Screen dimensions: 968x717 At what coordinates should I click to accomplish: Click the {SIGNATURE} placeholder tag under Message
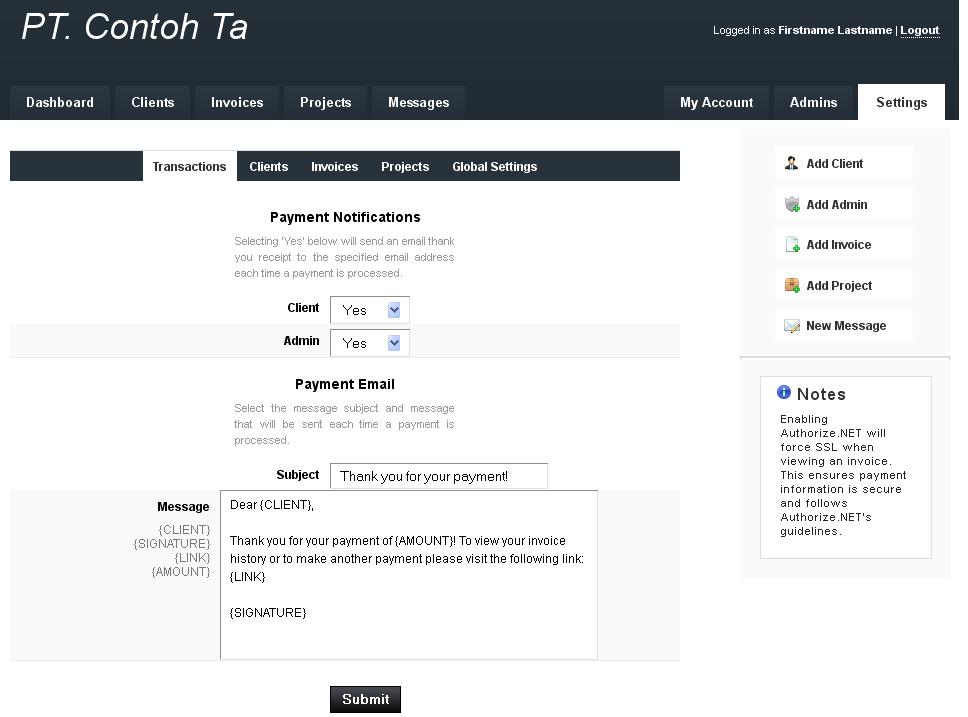coord(172,543)
